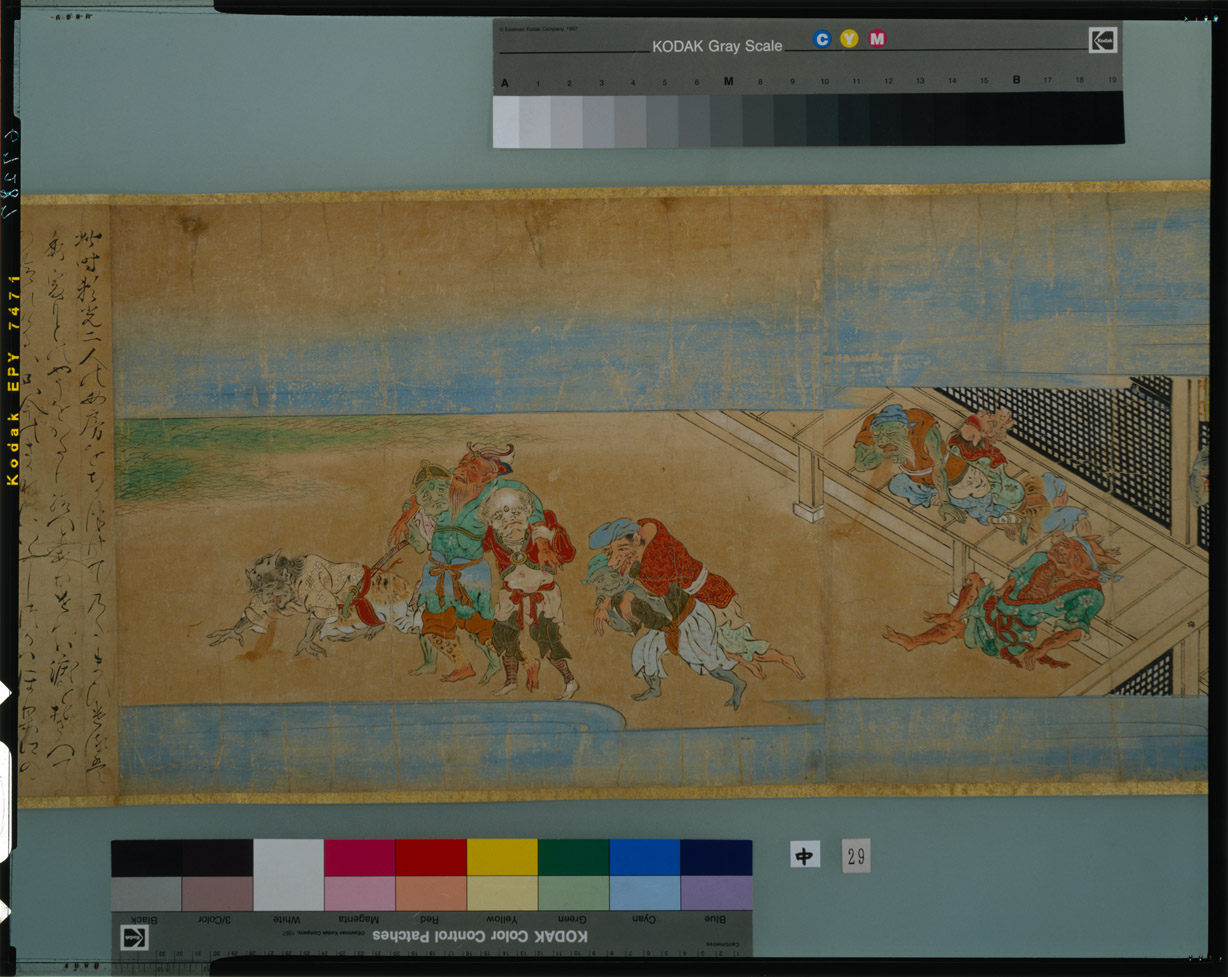Click the Kodak logo on the color patches card
Image resolution: width=1228 pixels, height=977 pixels.
pos(135,938)
